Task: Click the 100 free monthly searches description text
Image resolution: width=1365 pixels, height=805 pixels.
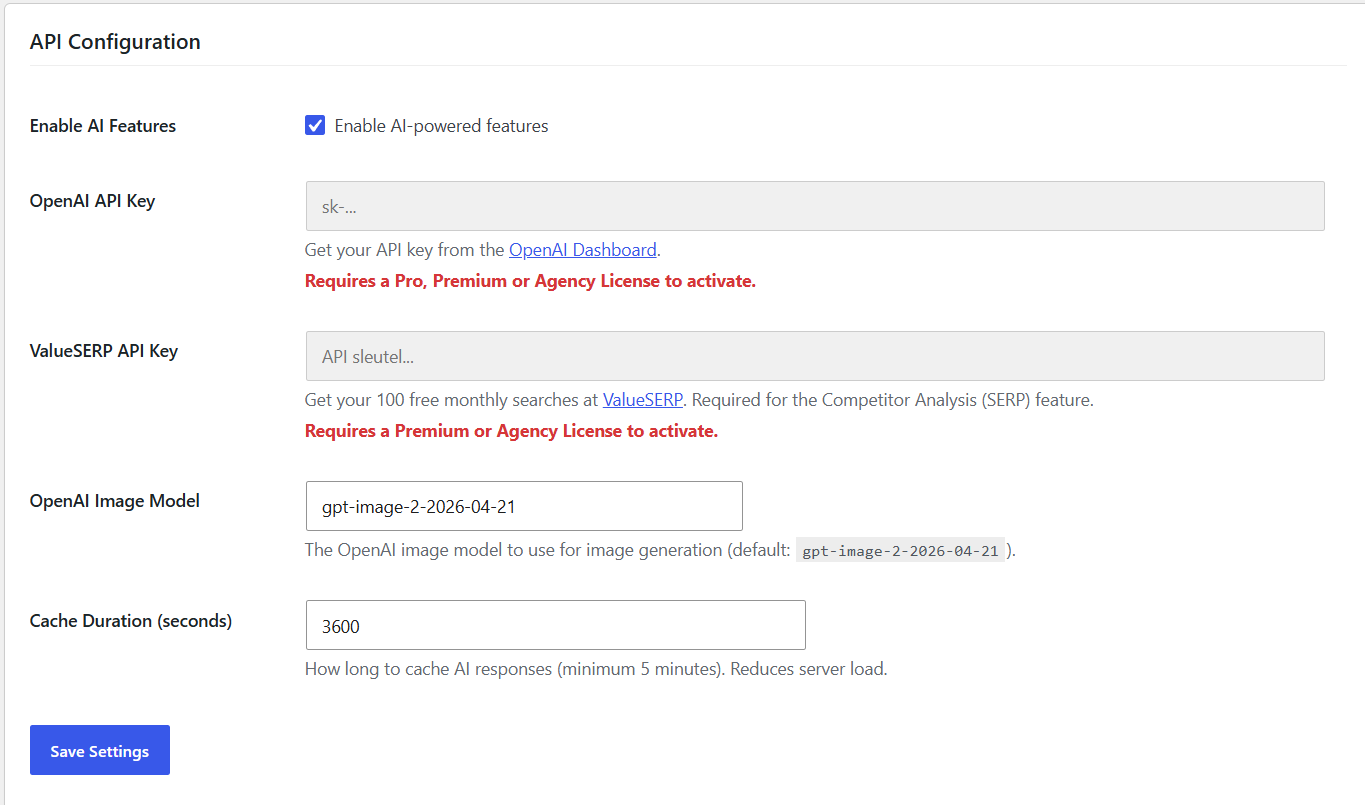Action: pyautogui.click(x=699, y=400)
